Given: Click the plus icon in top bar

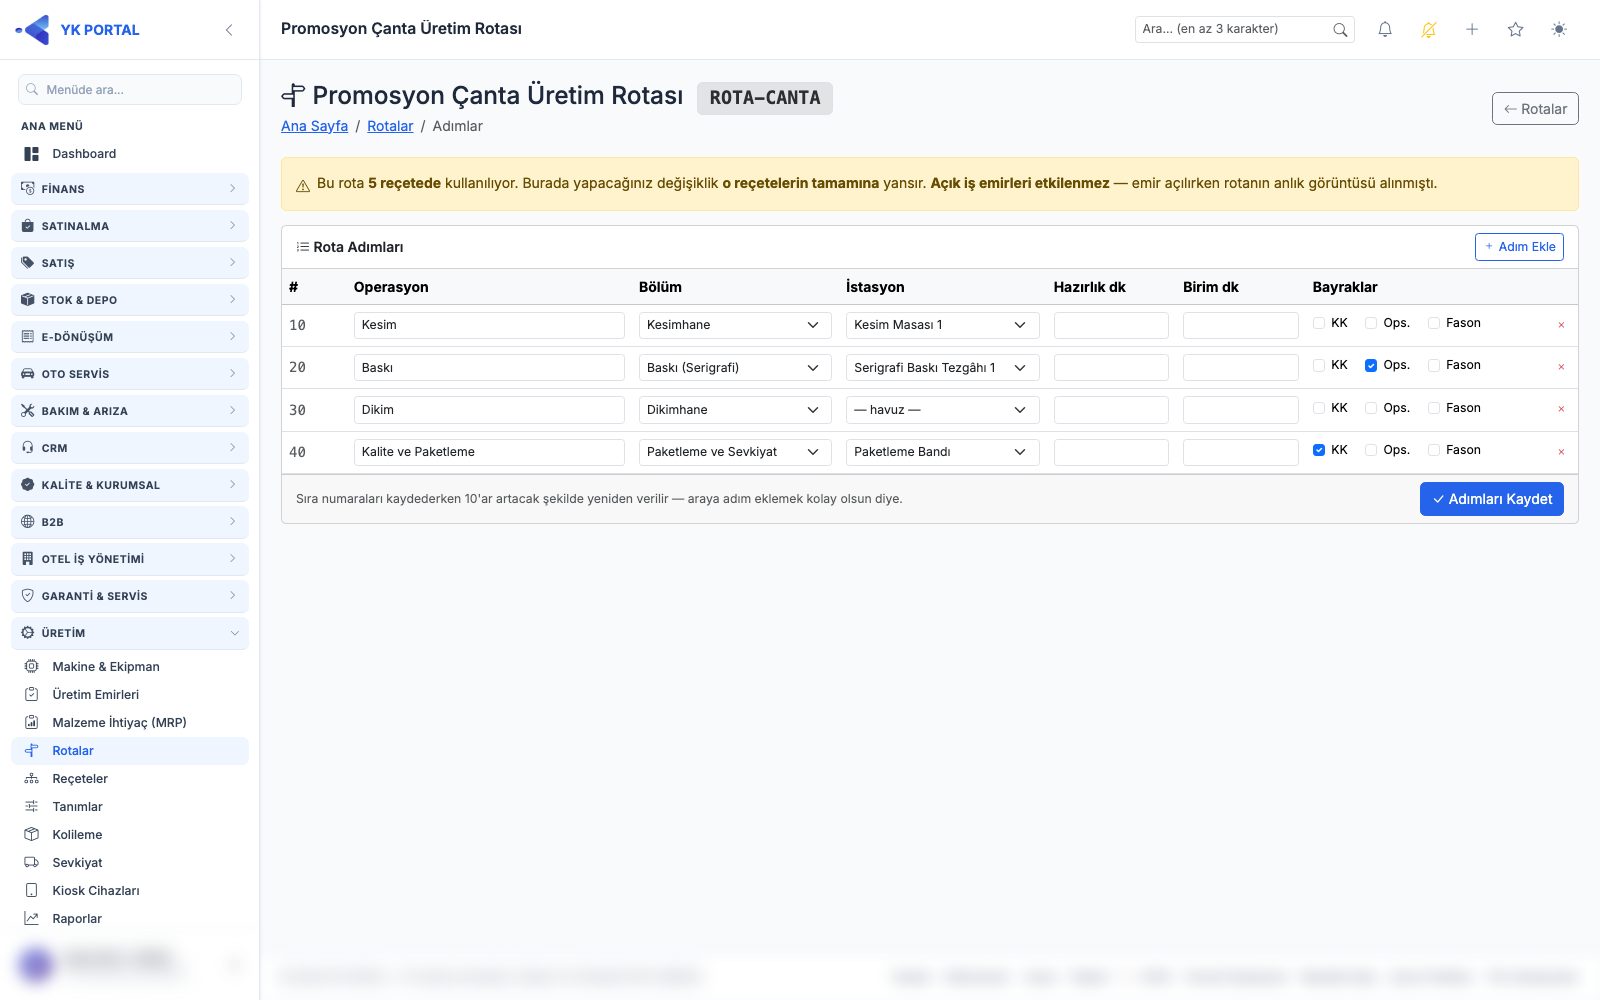Looking at the screenshot, I should 1472,30.
